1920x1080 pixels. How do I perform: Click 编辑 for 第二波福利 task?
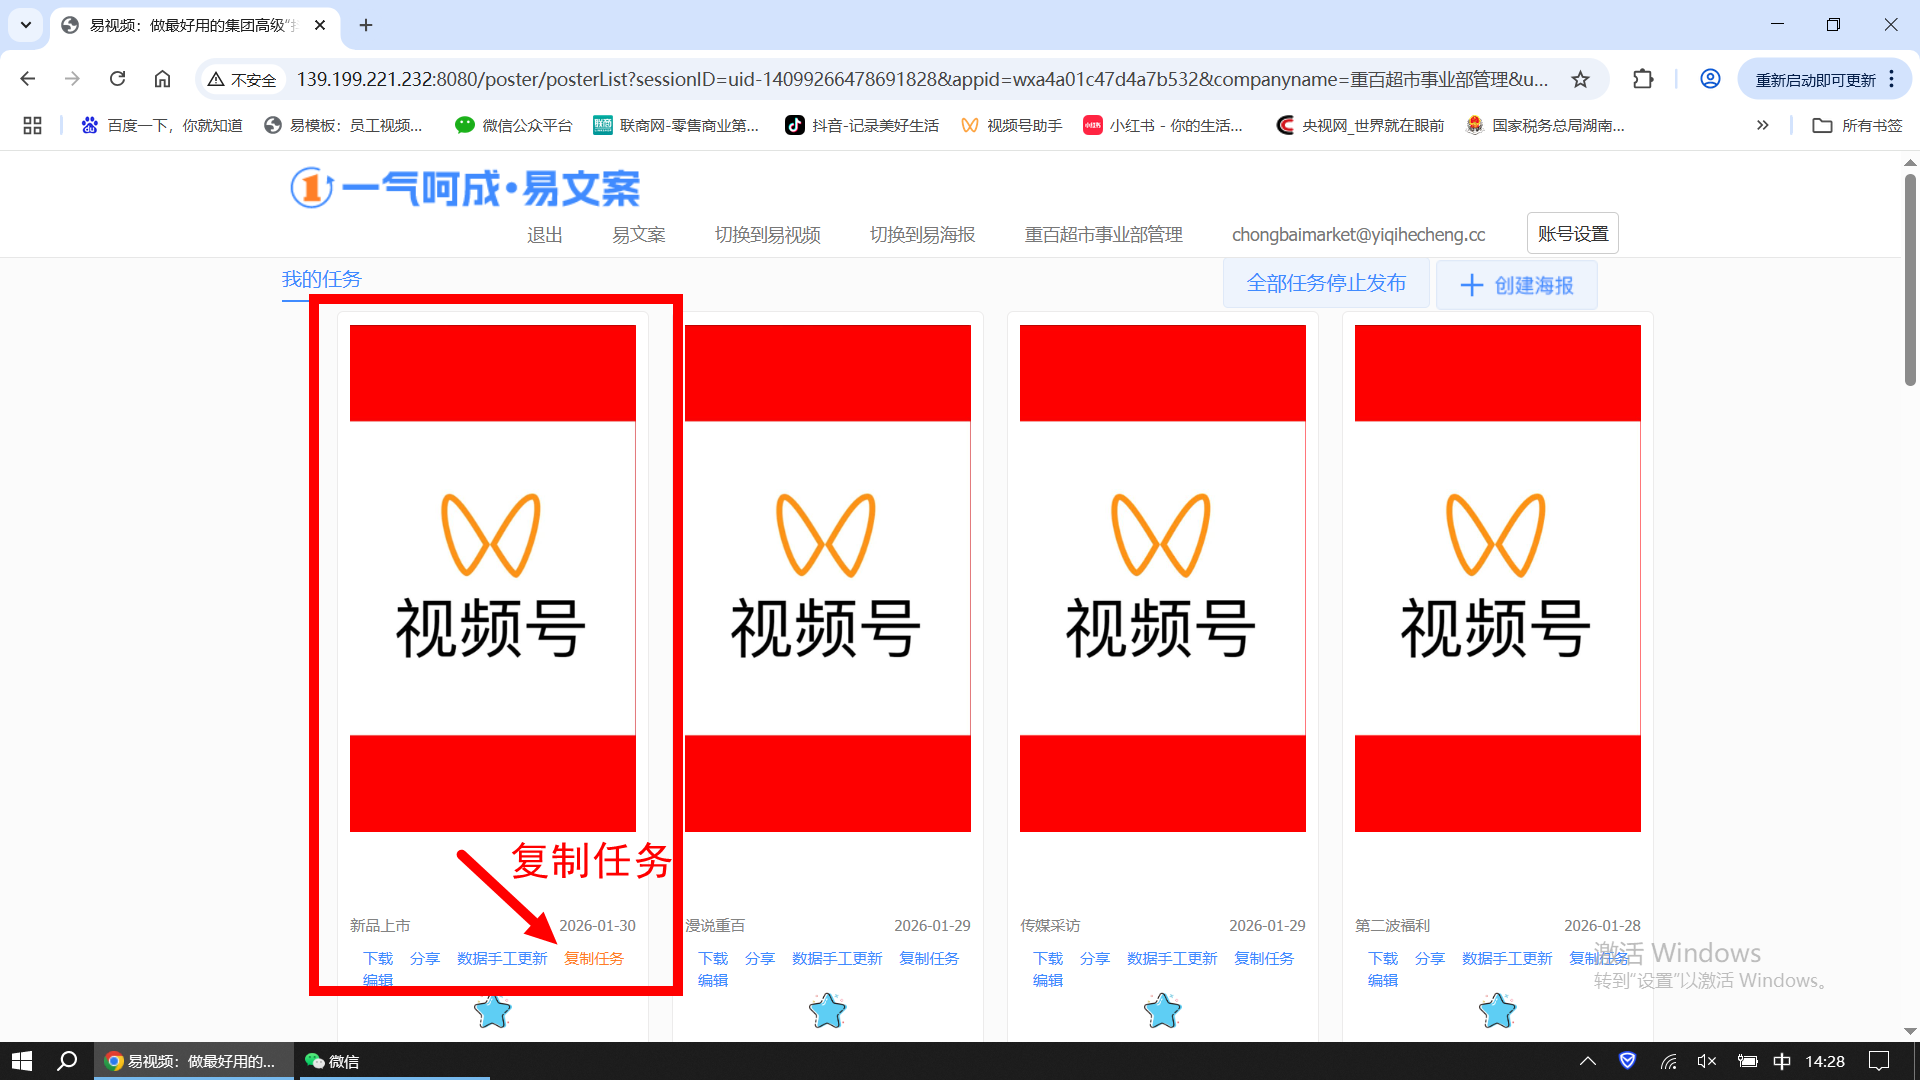(1383, 980)
